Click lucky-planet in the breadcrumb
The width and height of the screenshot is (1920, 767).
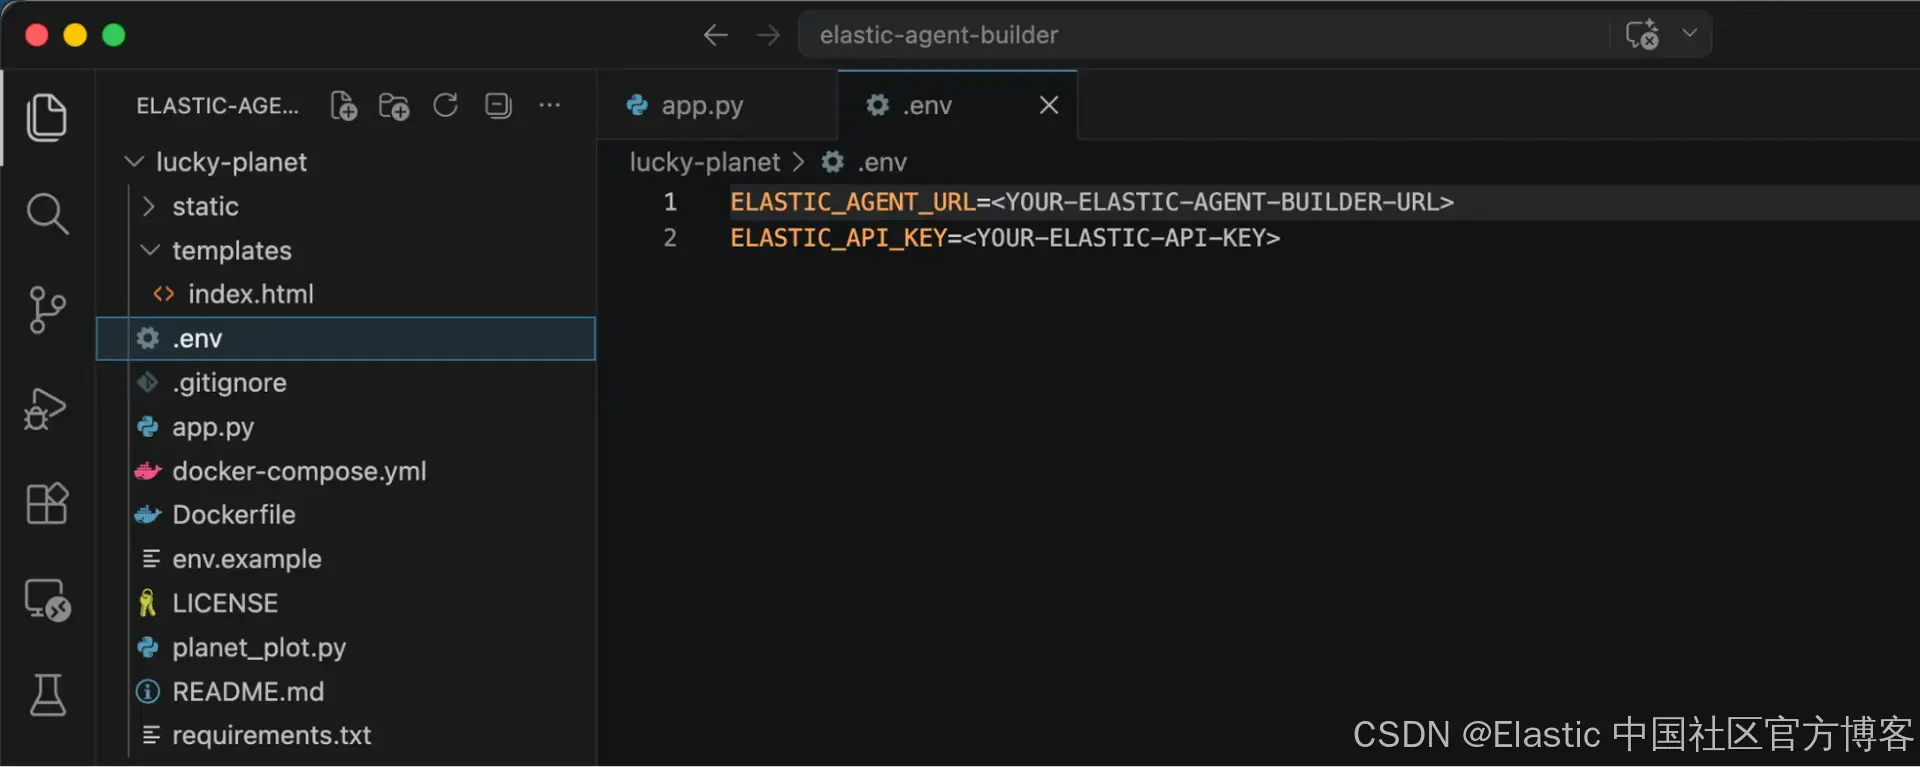(x=704, y=162)
